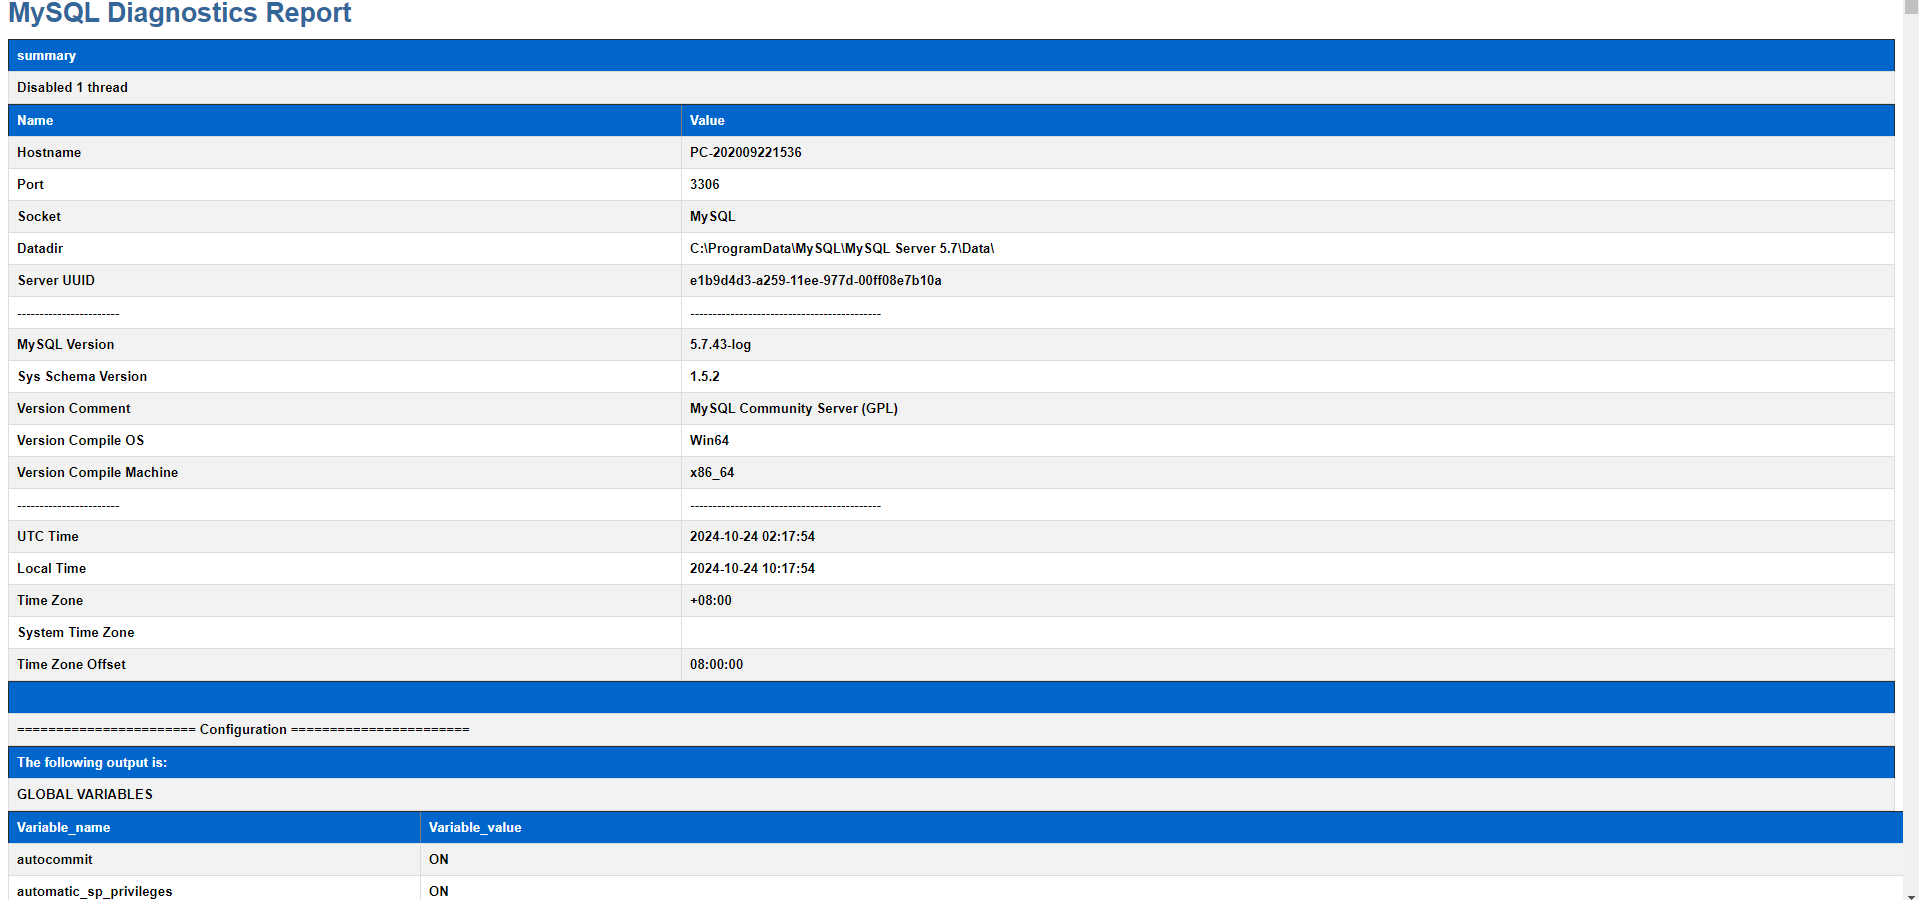Screen dimensions: 1919x900
Task: Select the "Sys Schema Version" row label
Action: coord(82,377)
